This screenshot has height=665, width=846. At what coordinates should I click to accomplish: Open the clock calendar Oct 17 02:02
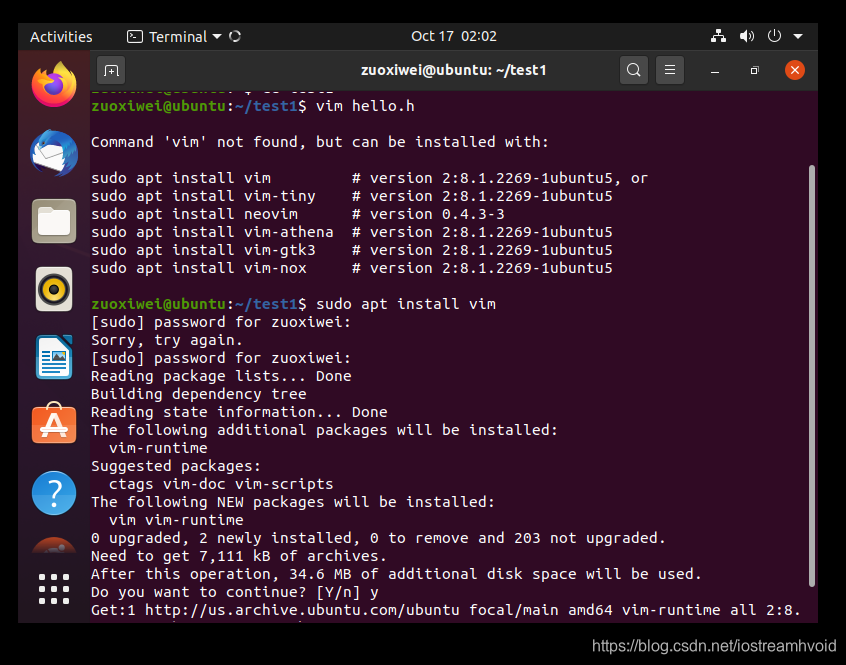[454, 36]
